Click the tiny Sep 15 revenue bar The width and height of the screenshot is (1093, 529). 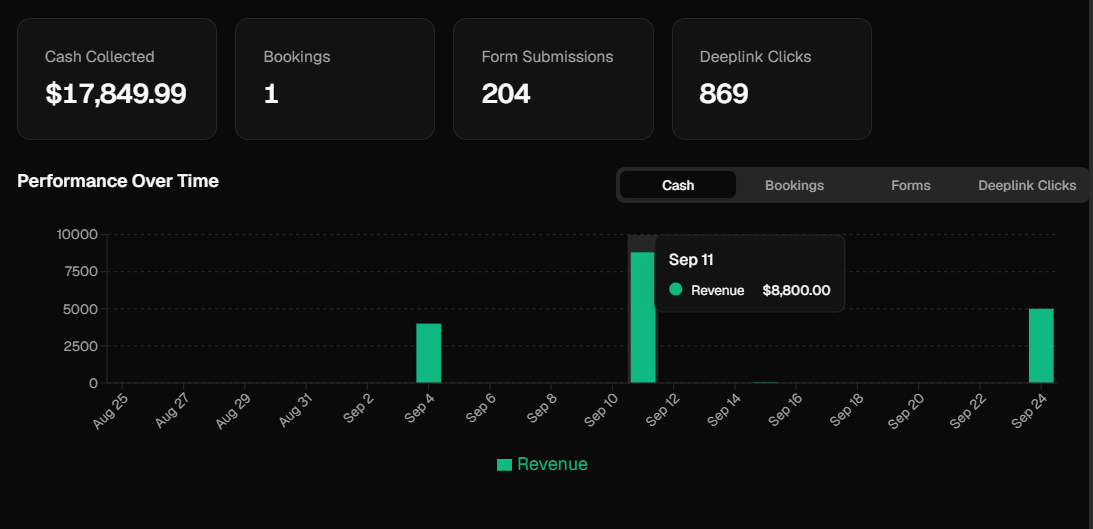pos(765,382)
